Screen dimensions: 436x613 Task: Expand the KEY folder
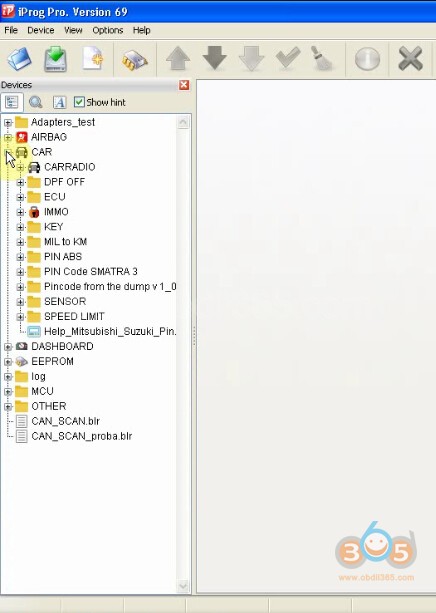click(20, 227)
